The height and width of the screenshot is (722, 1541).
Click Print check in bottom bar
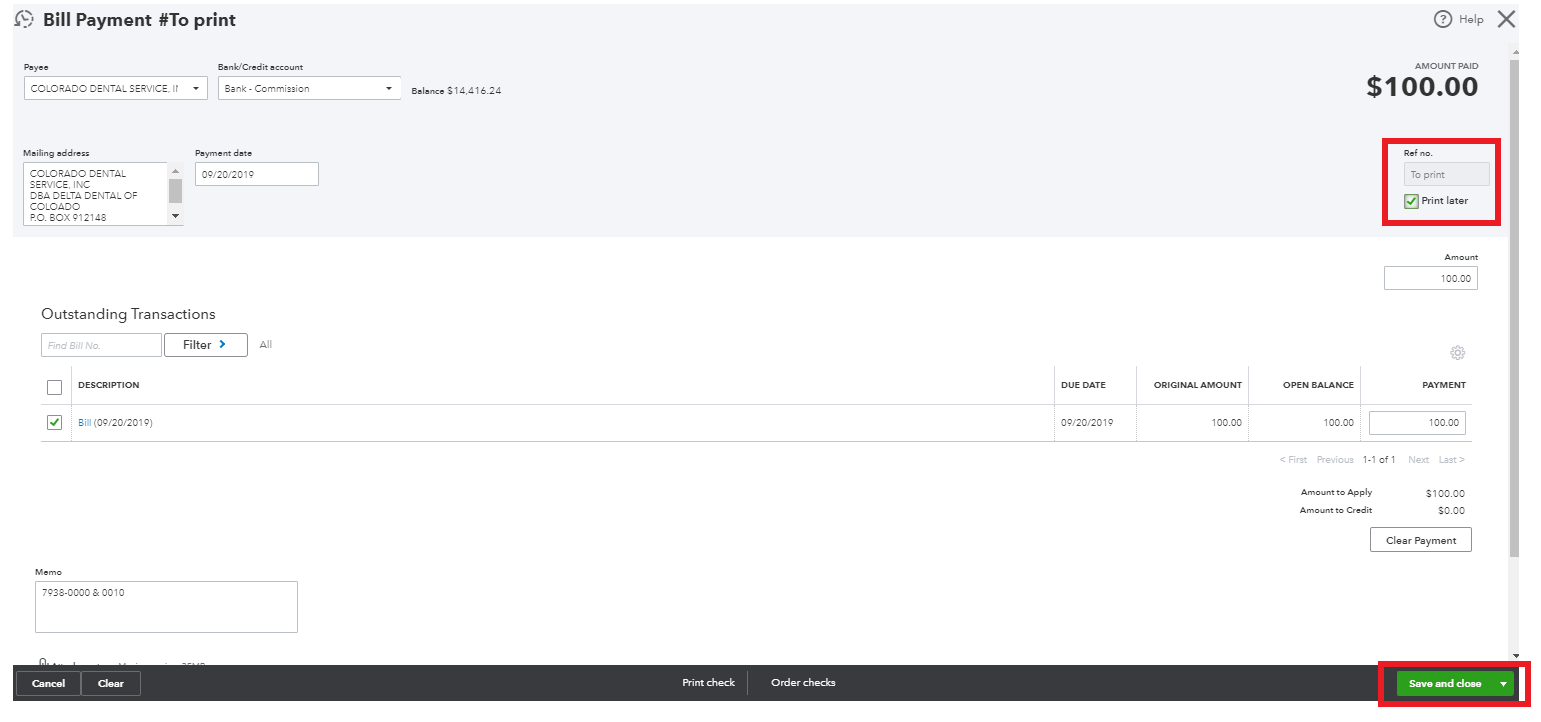pos(708,683)
